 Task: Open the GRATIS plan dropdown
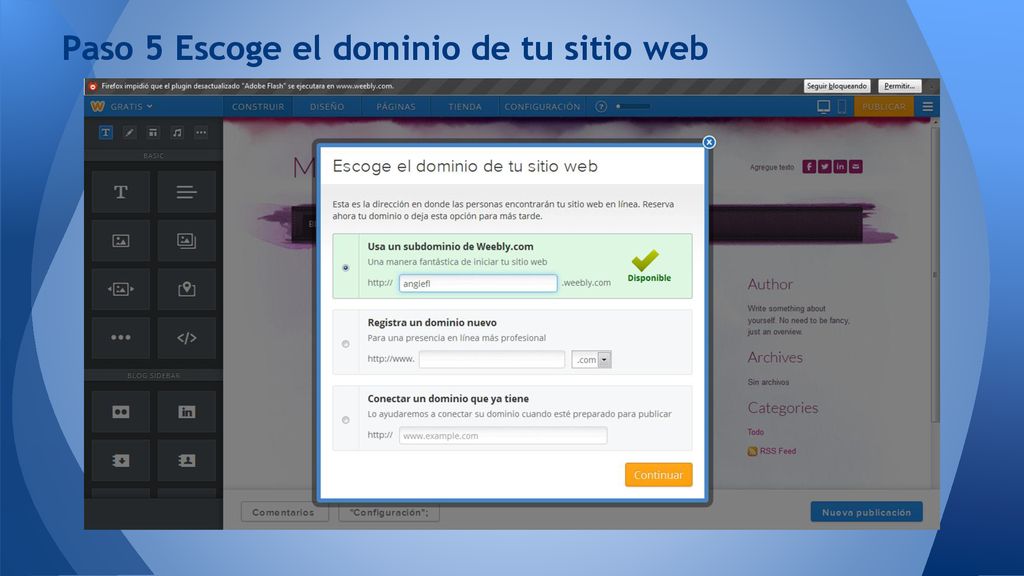click(131, 106)
